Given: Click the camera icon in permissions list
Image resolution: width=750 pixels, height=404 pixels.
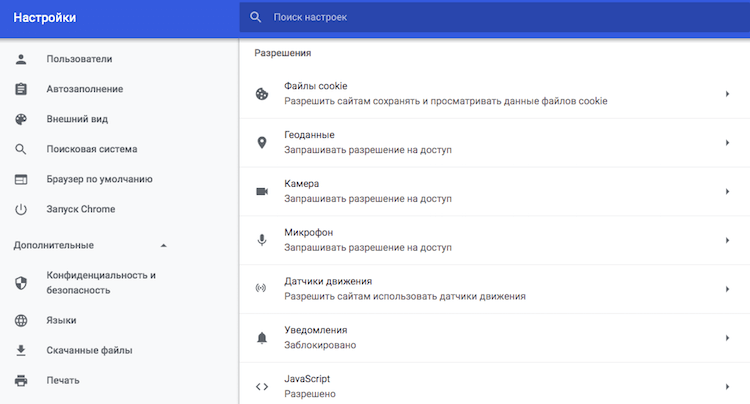Looking at the screenshot, I should (x=262, y=192).
